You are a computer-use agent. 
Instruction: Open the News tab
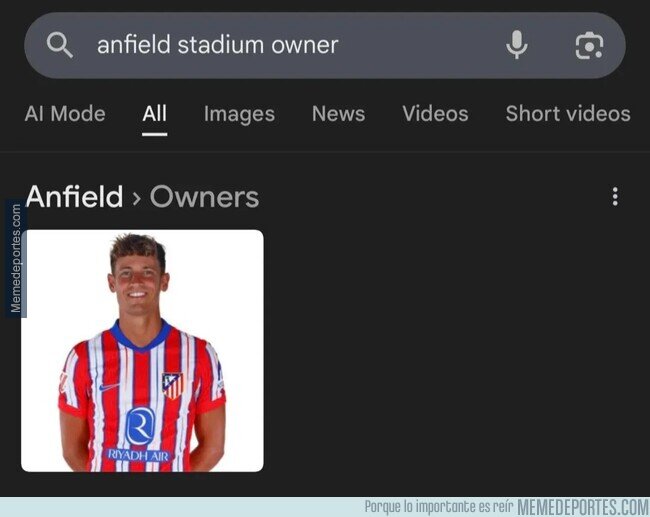coord(338,114)
